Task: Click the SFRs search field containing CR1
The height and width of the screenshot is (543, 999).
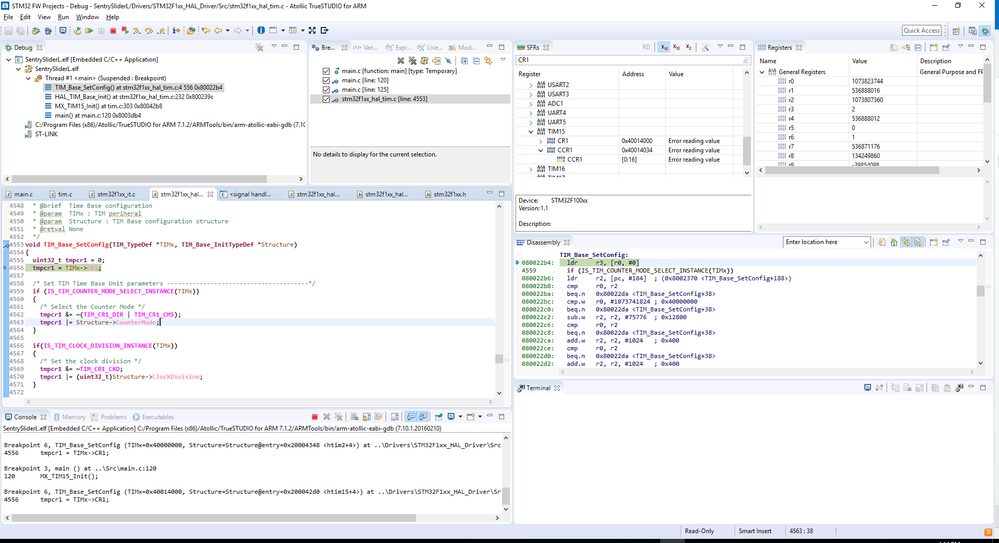Action: 633,60
